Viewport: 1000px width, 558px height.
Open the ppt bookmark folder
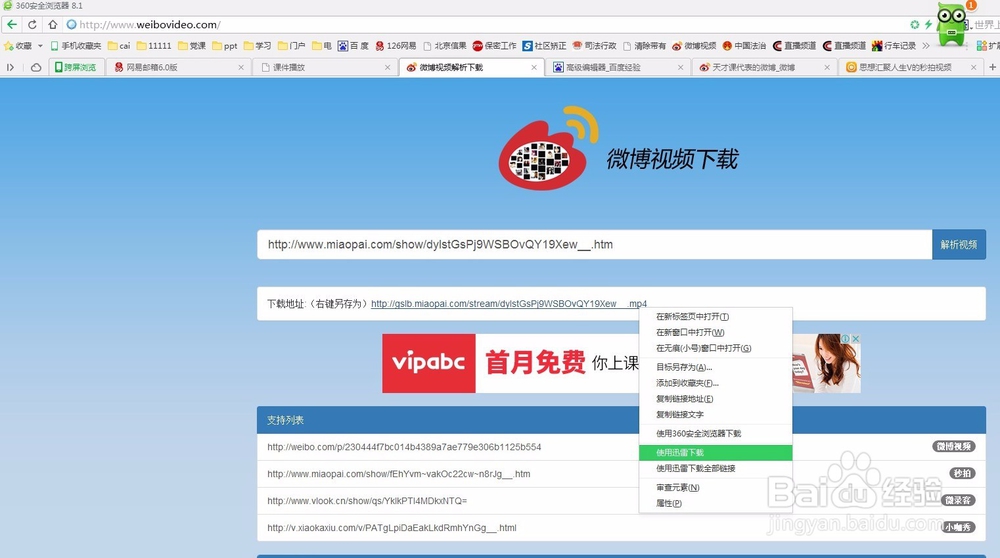tap(225, 46)
